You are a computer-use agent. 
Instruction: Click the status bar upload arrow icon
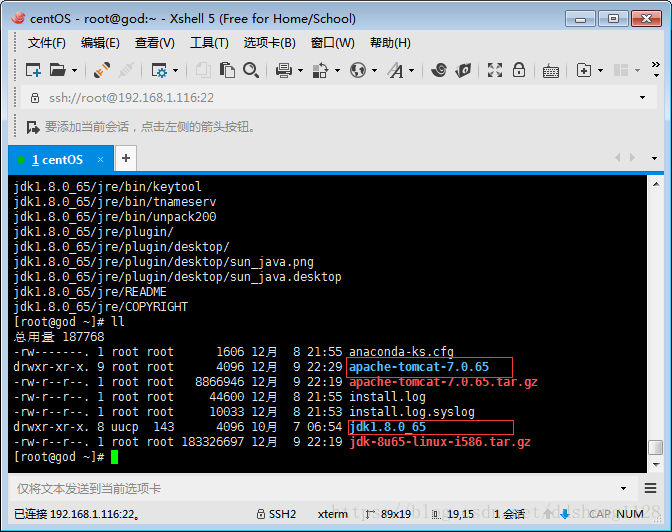click(548, 514)
